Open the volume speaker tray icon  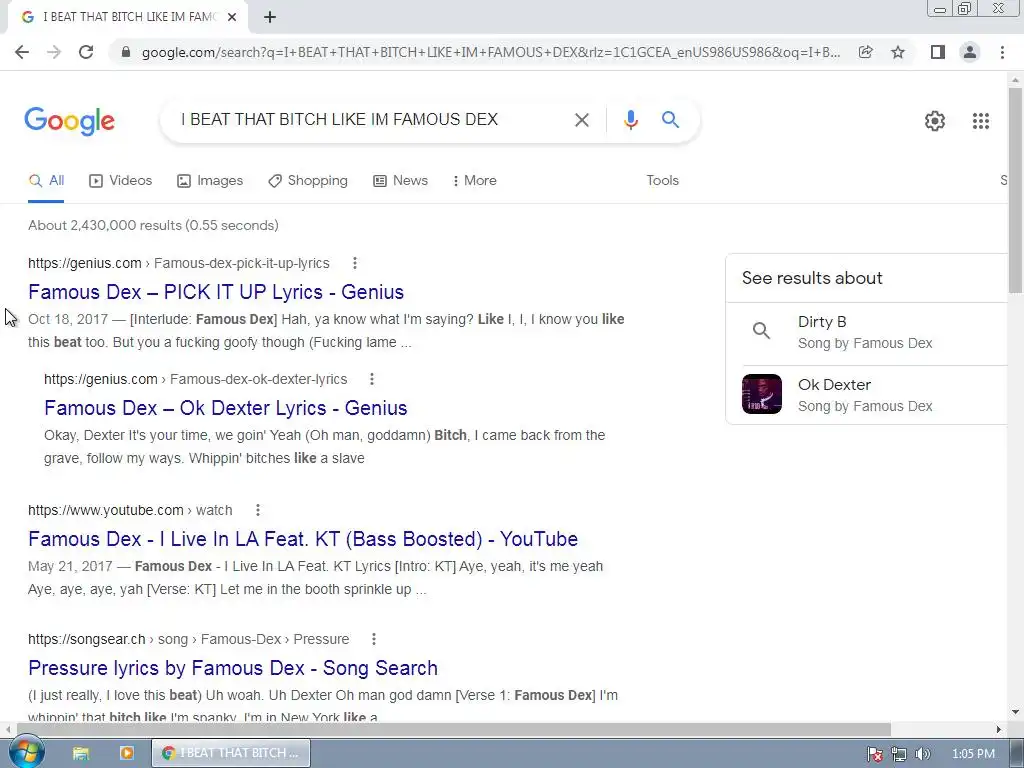coord(922,754)
